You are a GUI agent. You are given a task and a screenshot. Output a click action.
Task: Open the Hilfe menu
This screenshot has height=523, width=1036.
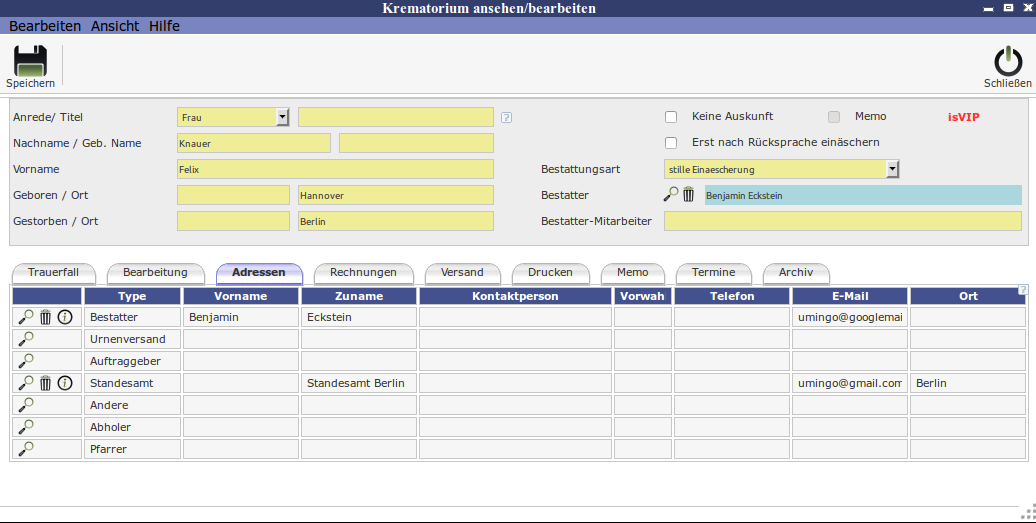[x=164, y=26]
